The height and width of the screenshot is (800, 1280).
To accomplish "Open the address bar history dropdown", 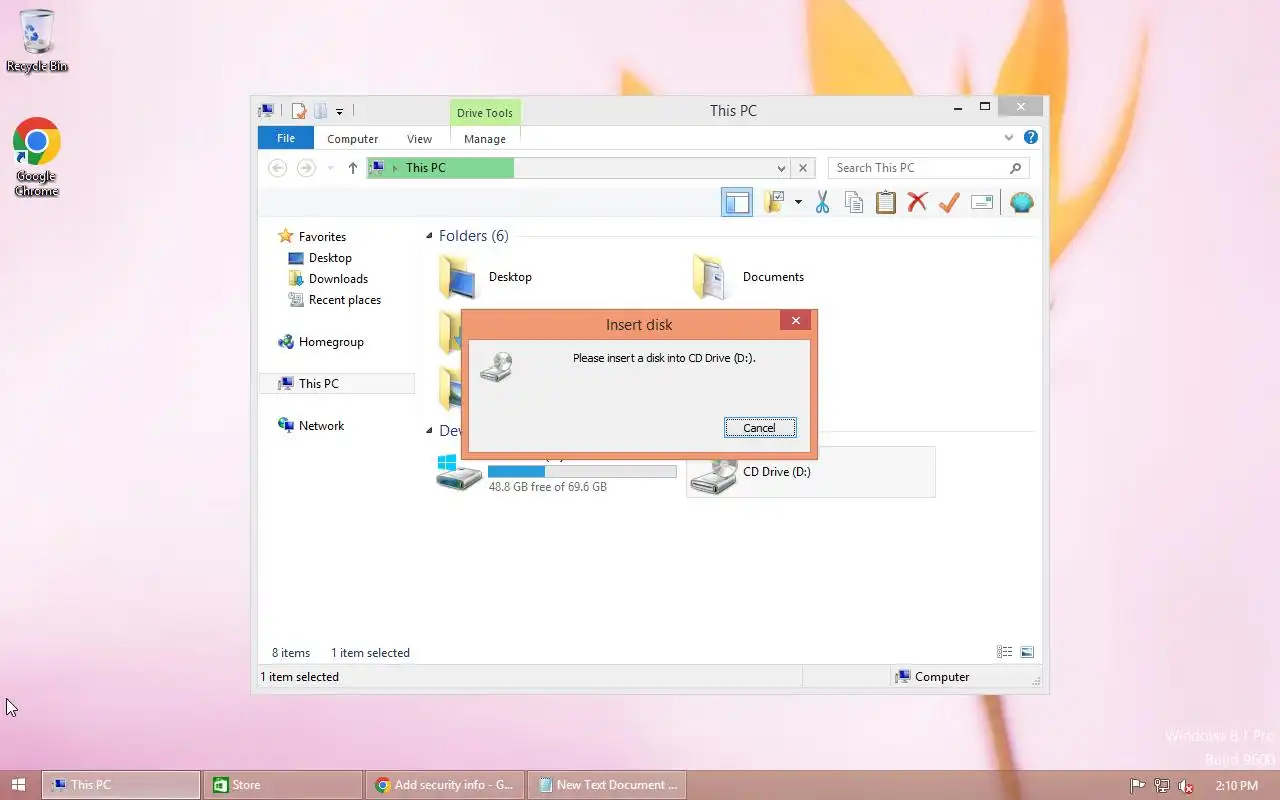I will coord(781,168).
